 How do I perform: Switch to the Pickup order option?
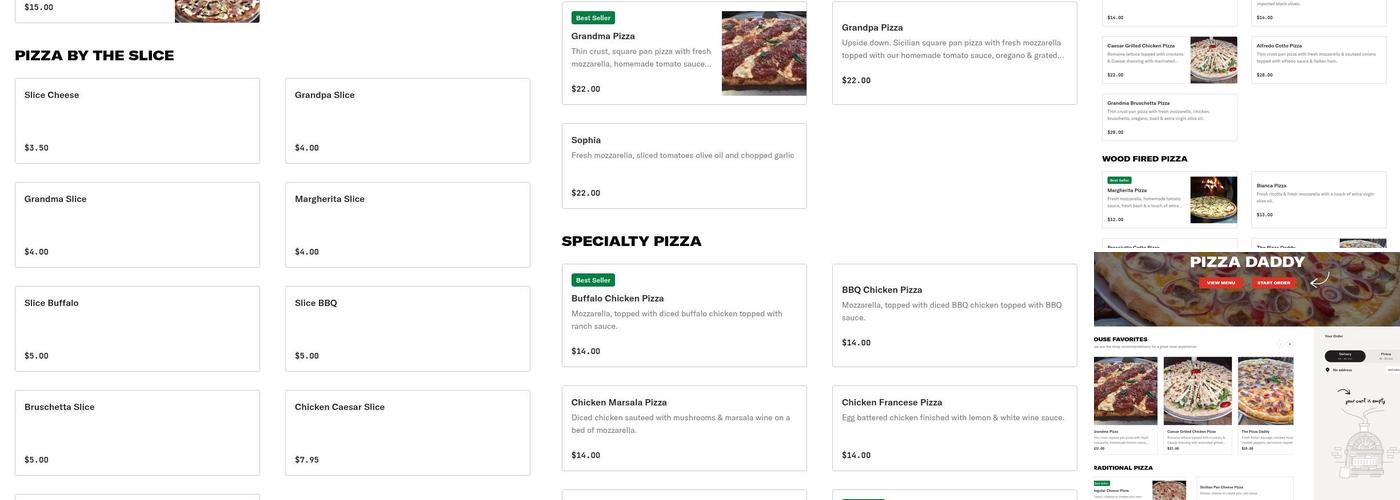pos(1386,355)
